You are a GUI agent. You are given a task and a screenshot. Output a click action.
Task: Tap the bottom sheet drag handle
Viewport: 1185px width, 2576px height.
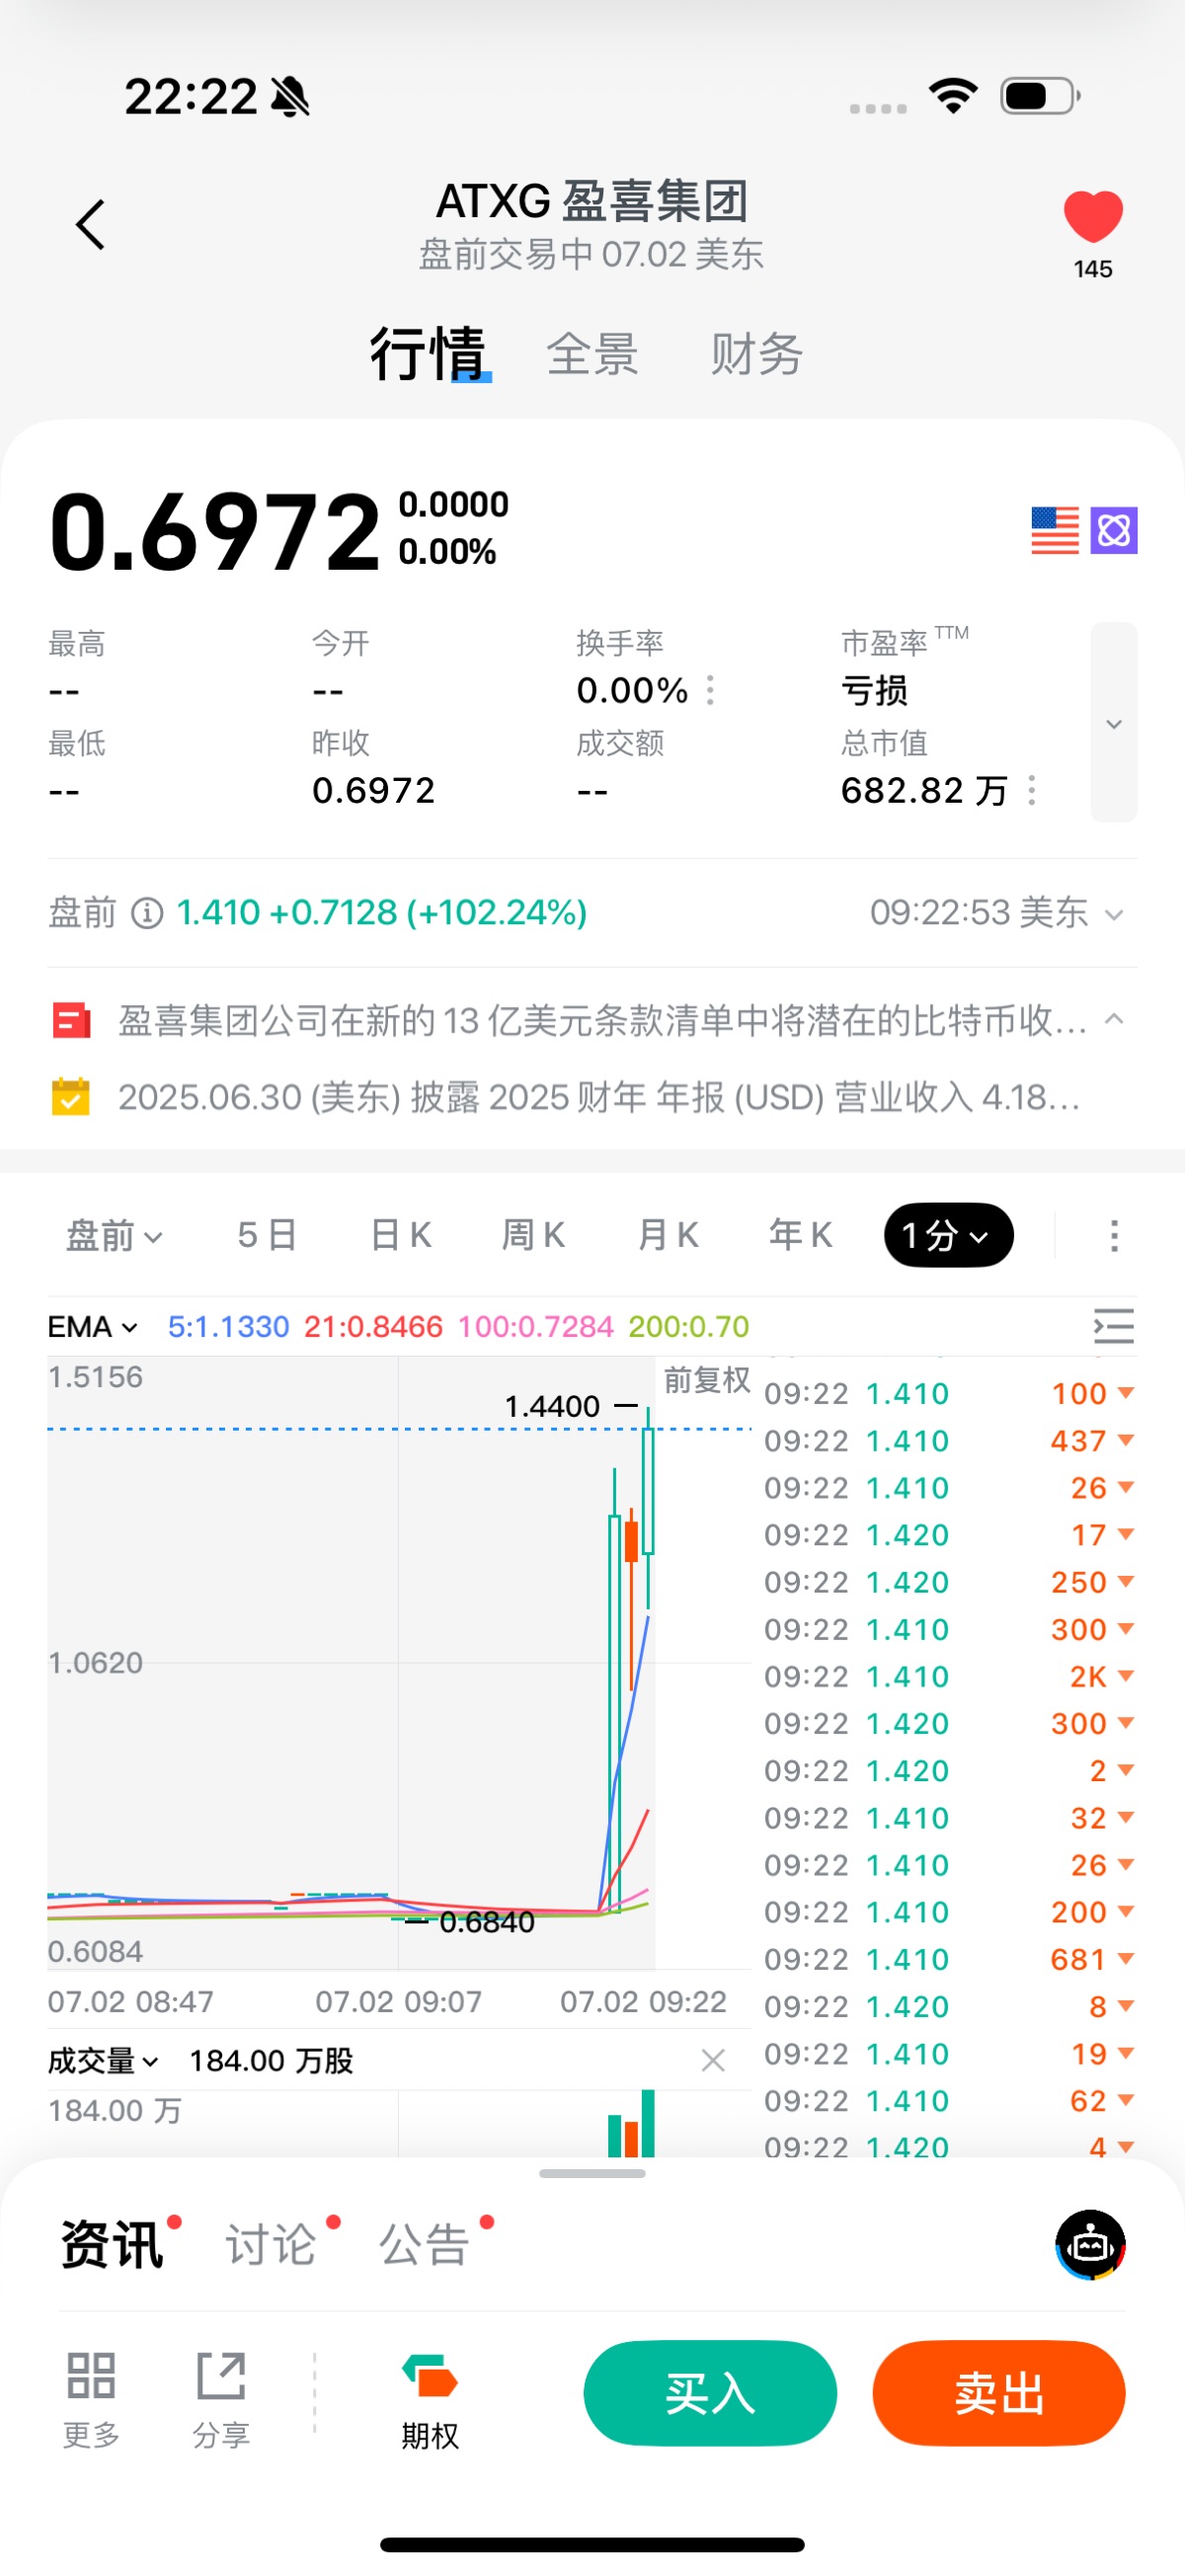point(592,2173)
